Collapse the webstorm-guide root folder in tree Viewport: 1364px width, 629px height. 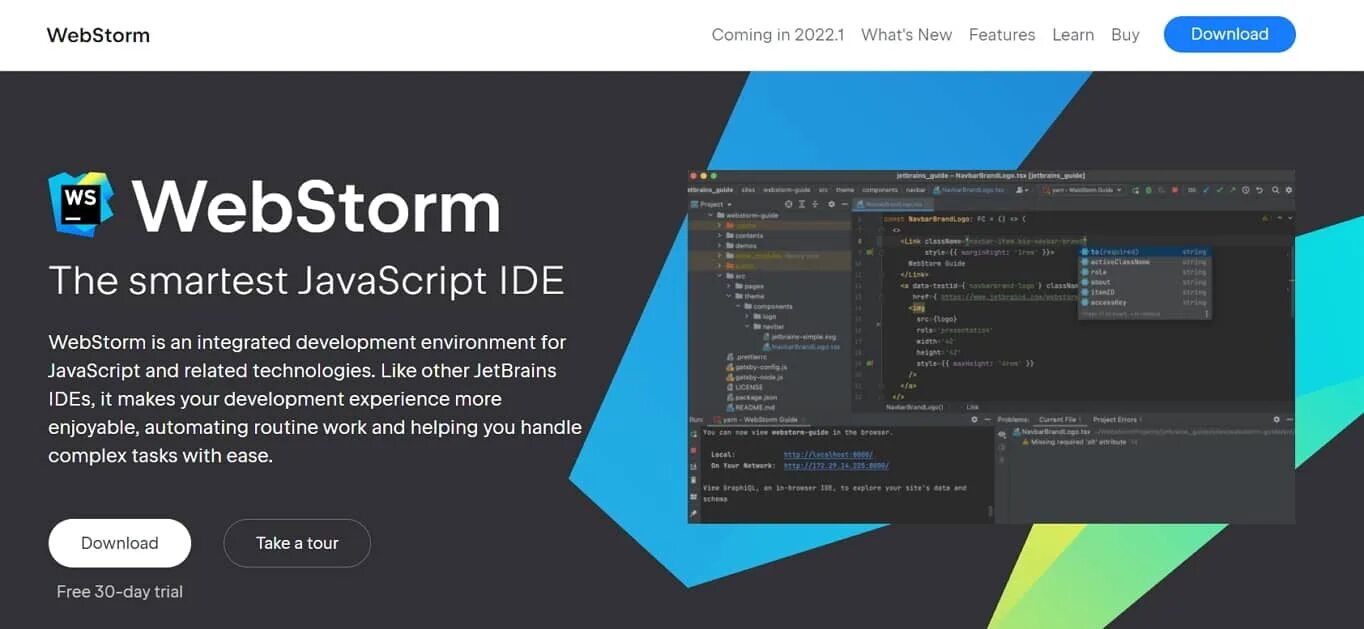tap(710, 215)
